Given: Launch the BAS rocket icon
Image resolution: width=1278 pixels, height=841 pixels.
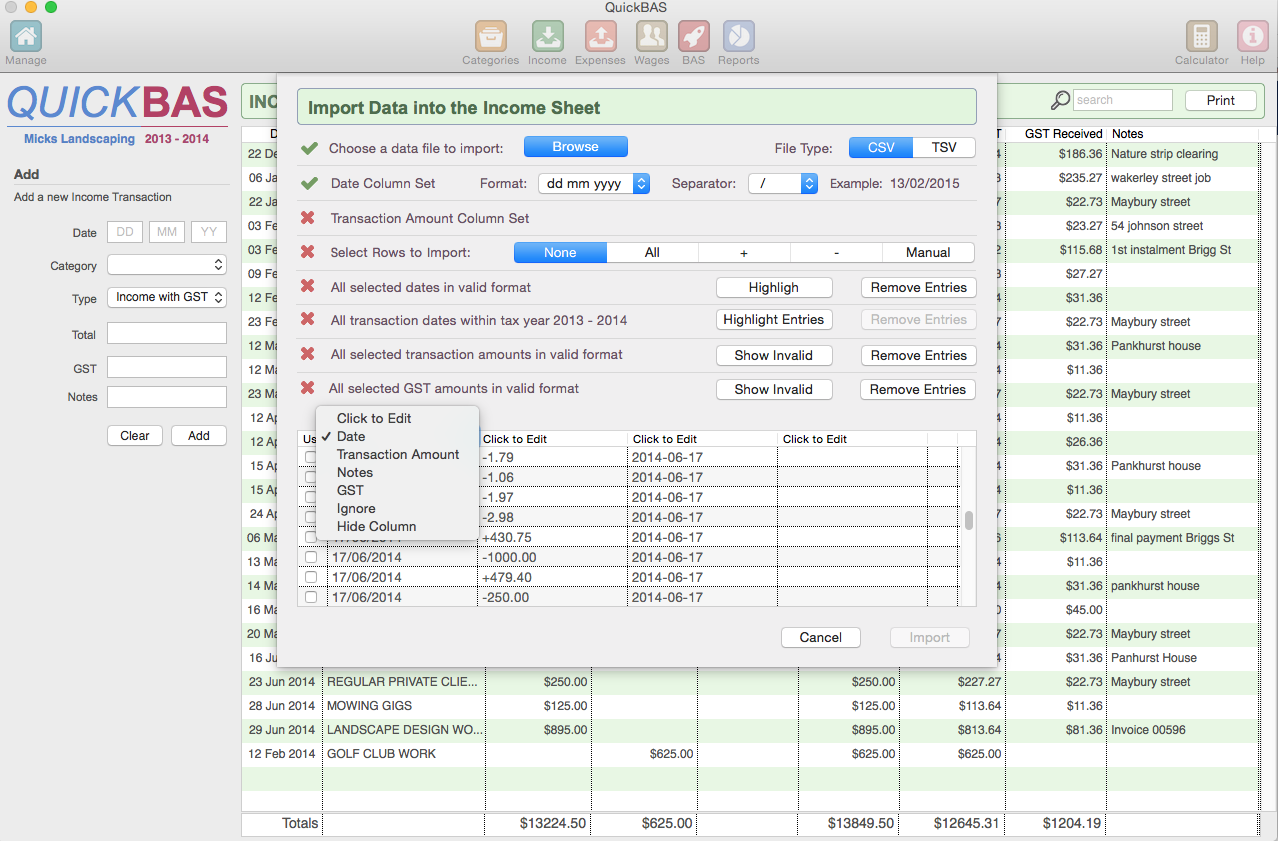Looking at the screenshot, I should pyautogui.click(x=694, y=37).
